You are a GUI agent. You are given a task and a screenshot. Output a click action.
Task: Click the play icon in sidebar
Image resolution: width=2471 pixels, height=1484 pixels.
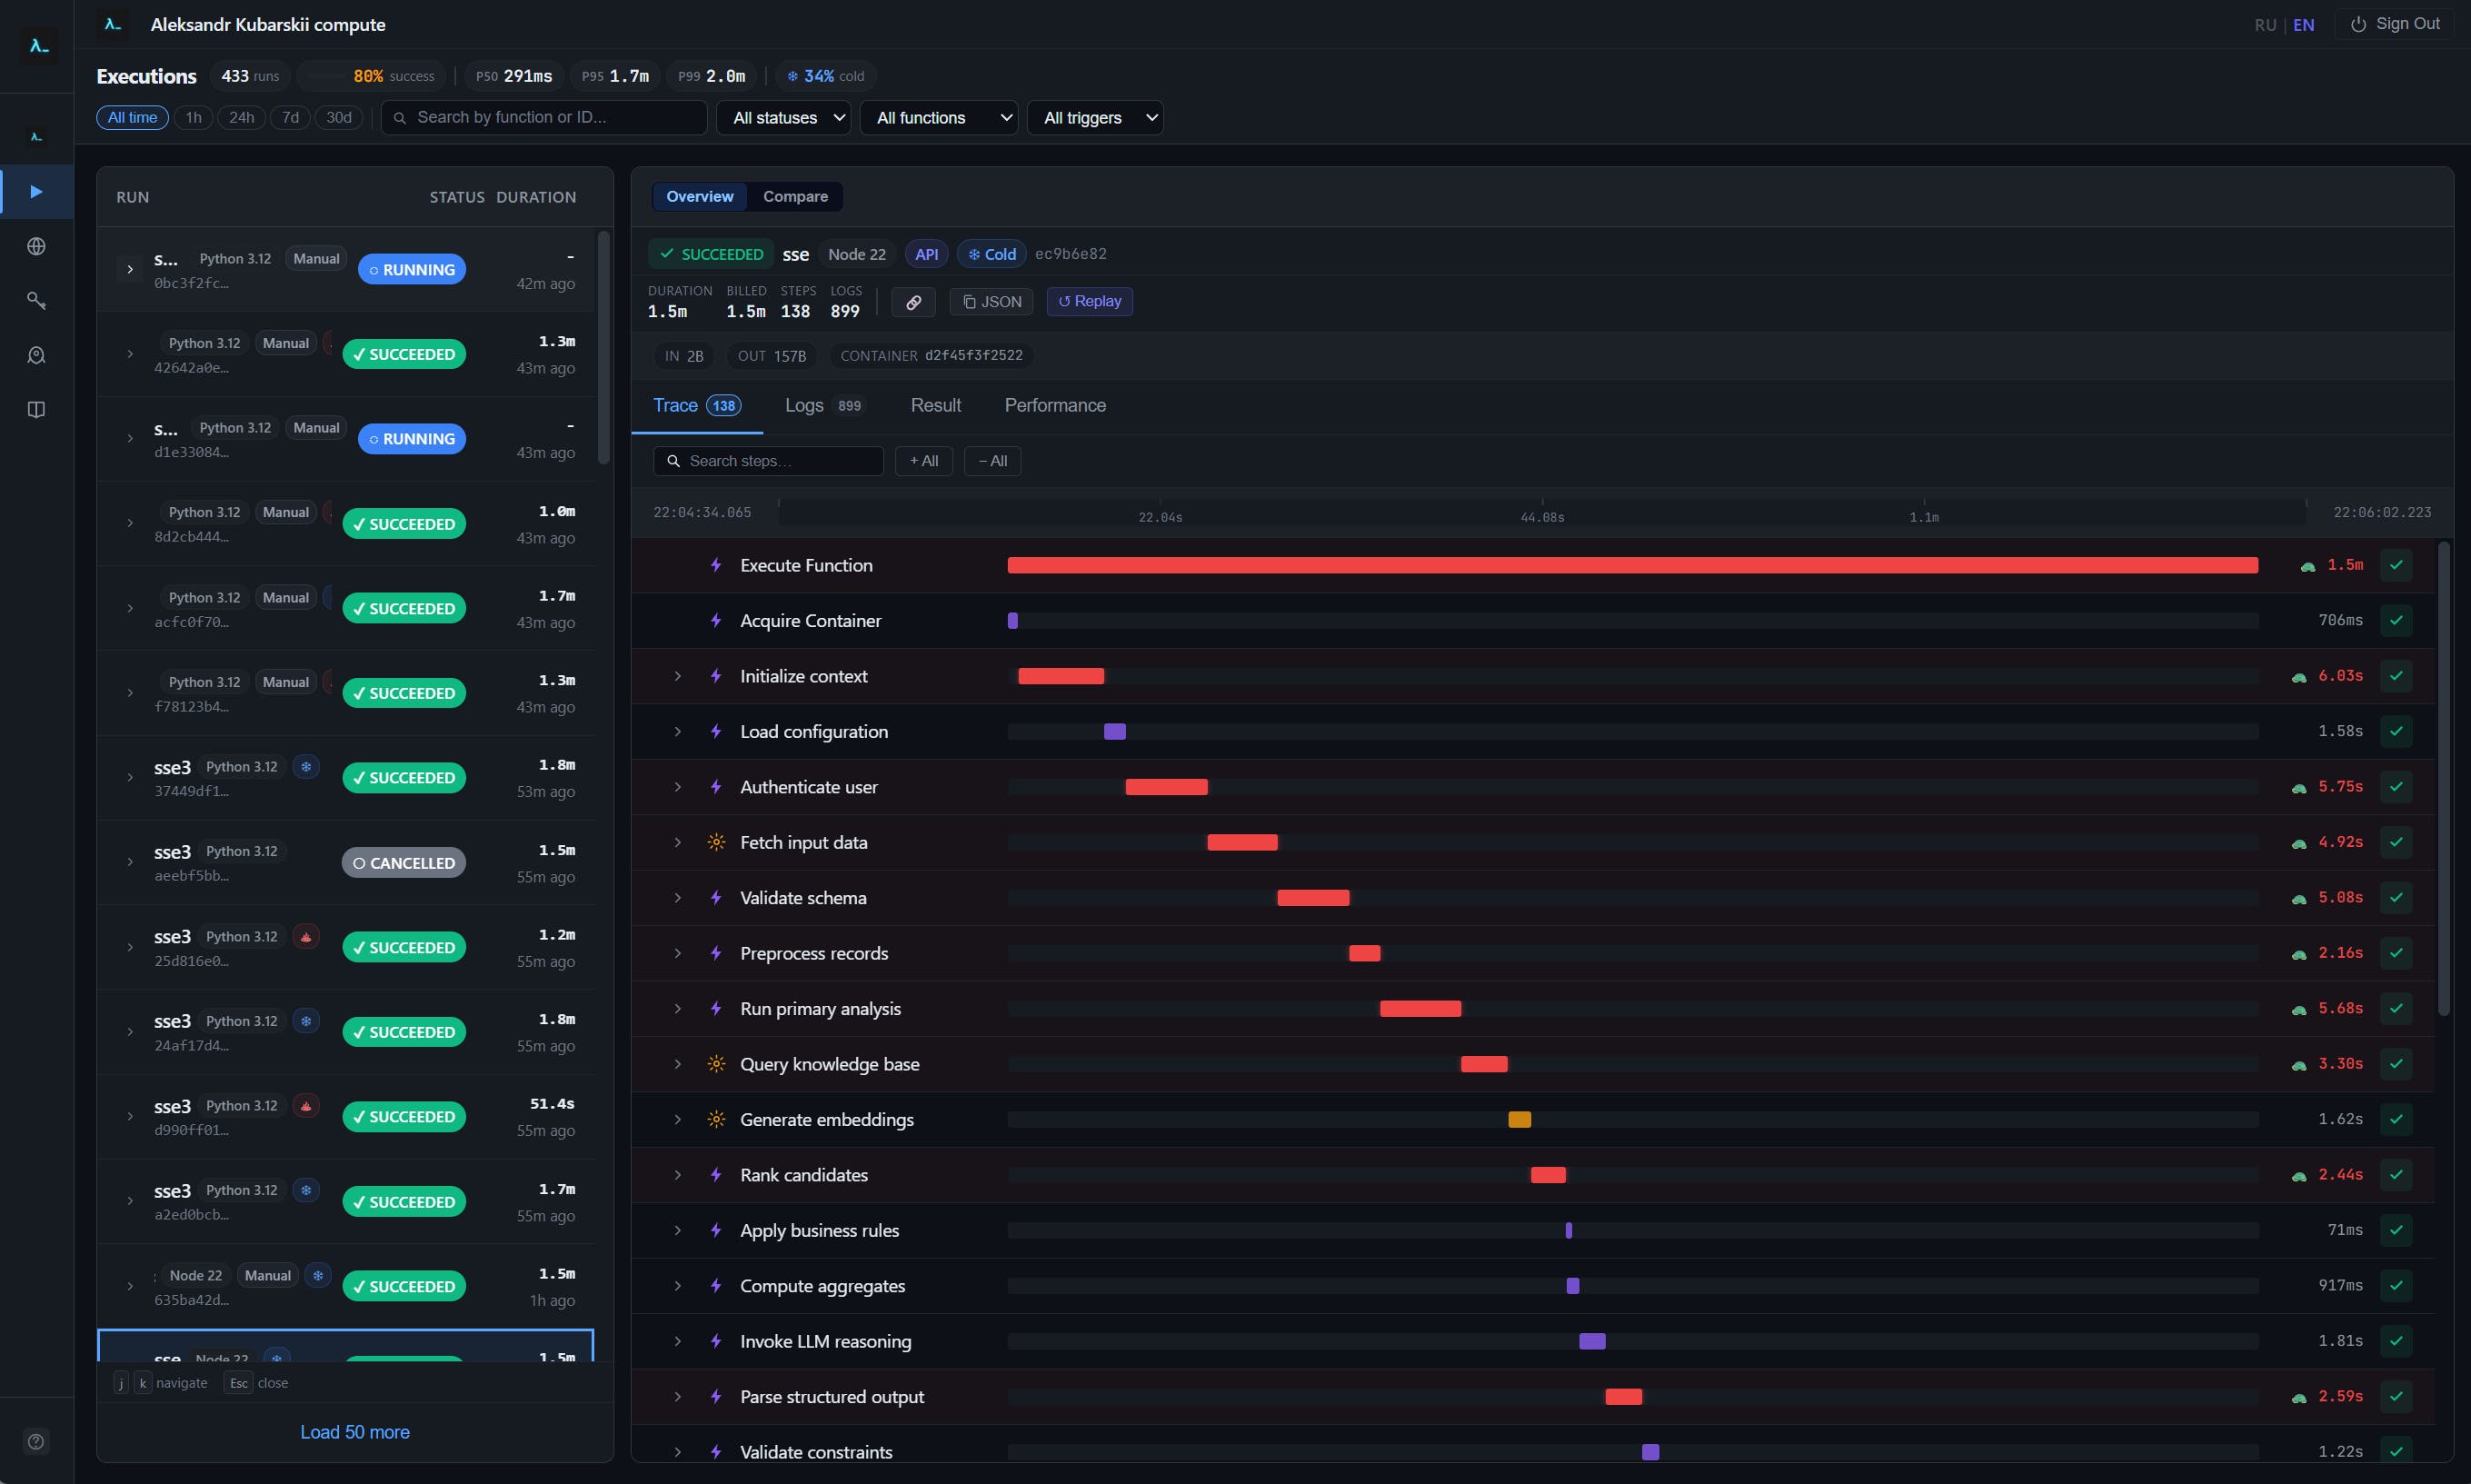click(36, 191)
